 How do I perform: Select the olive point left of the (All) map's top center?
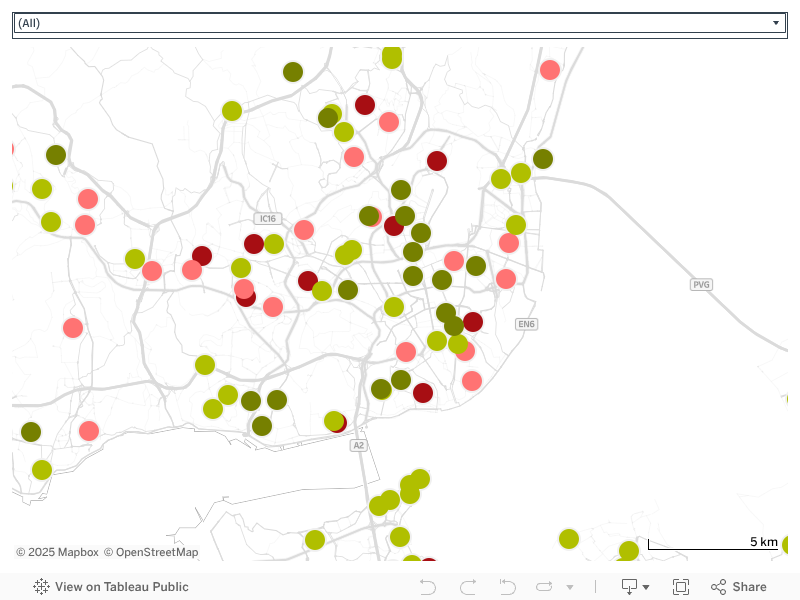click(293, 72)
